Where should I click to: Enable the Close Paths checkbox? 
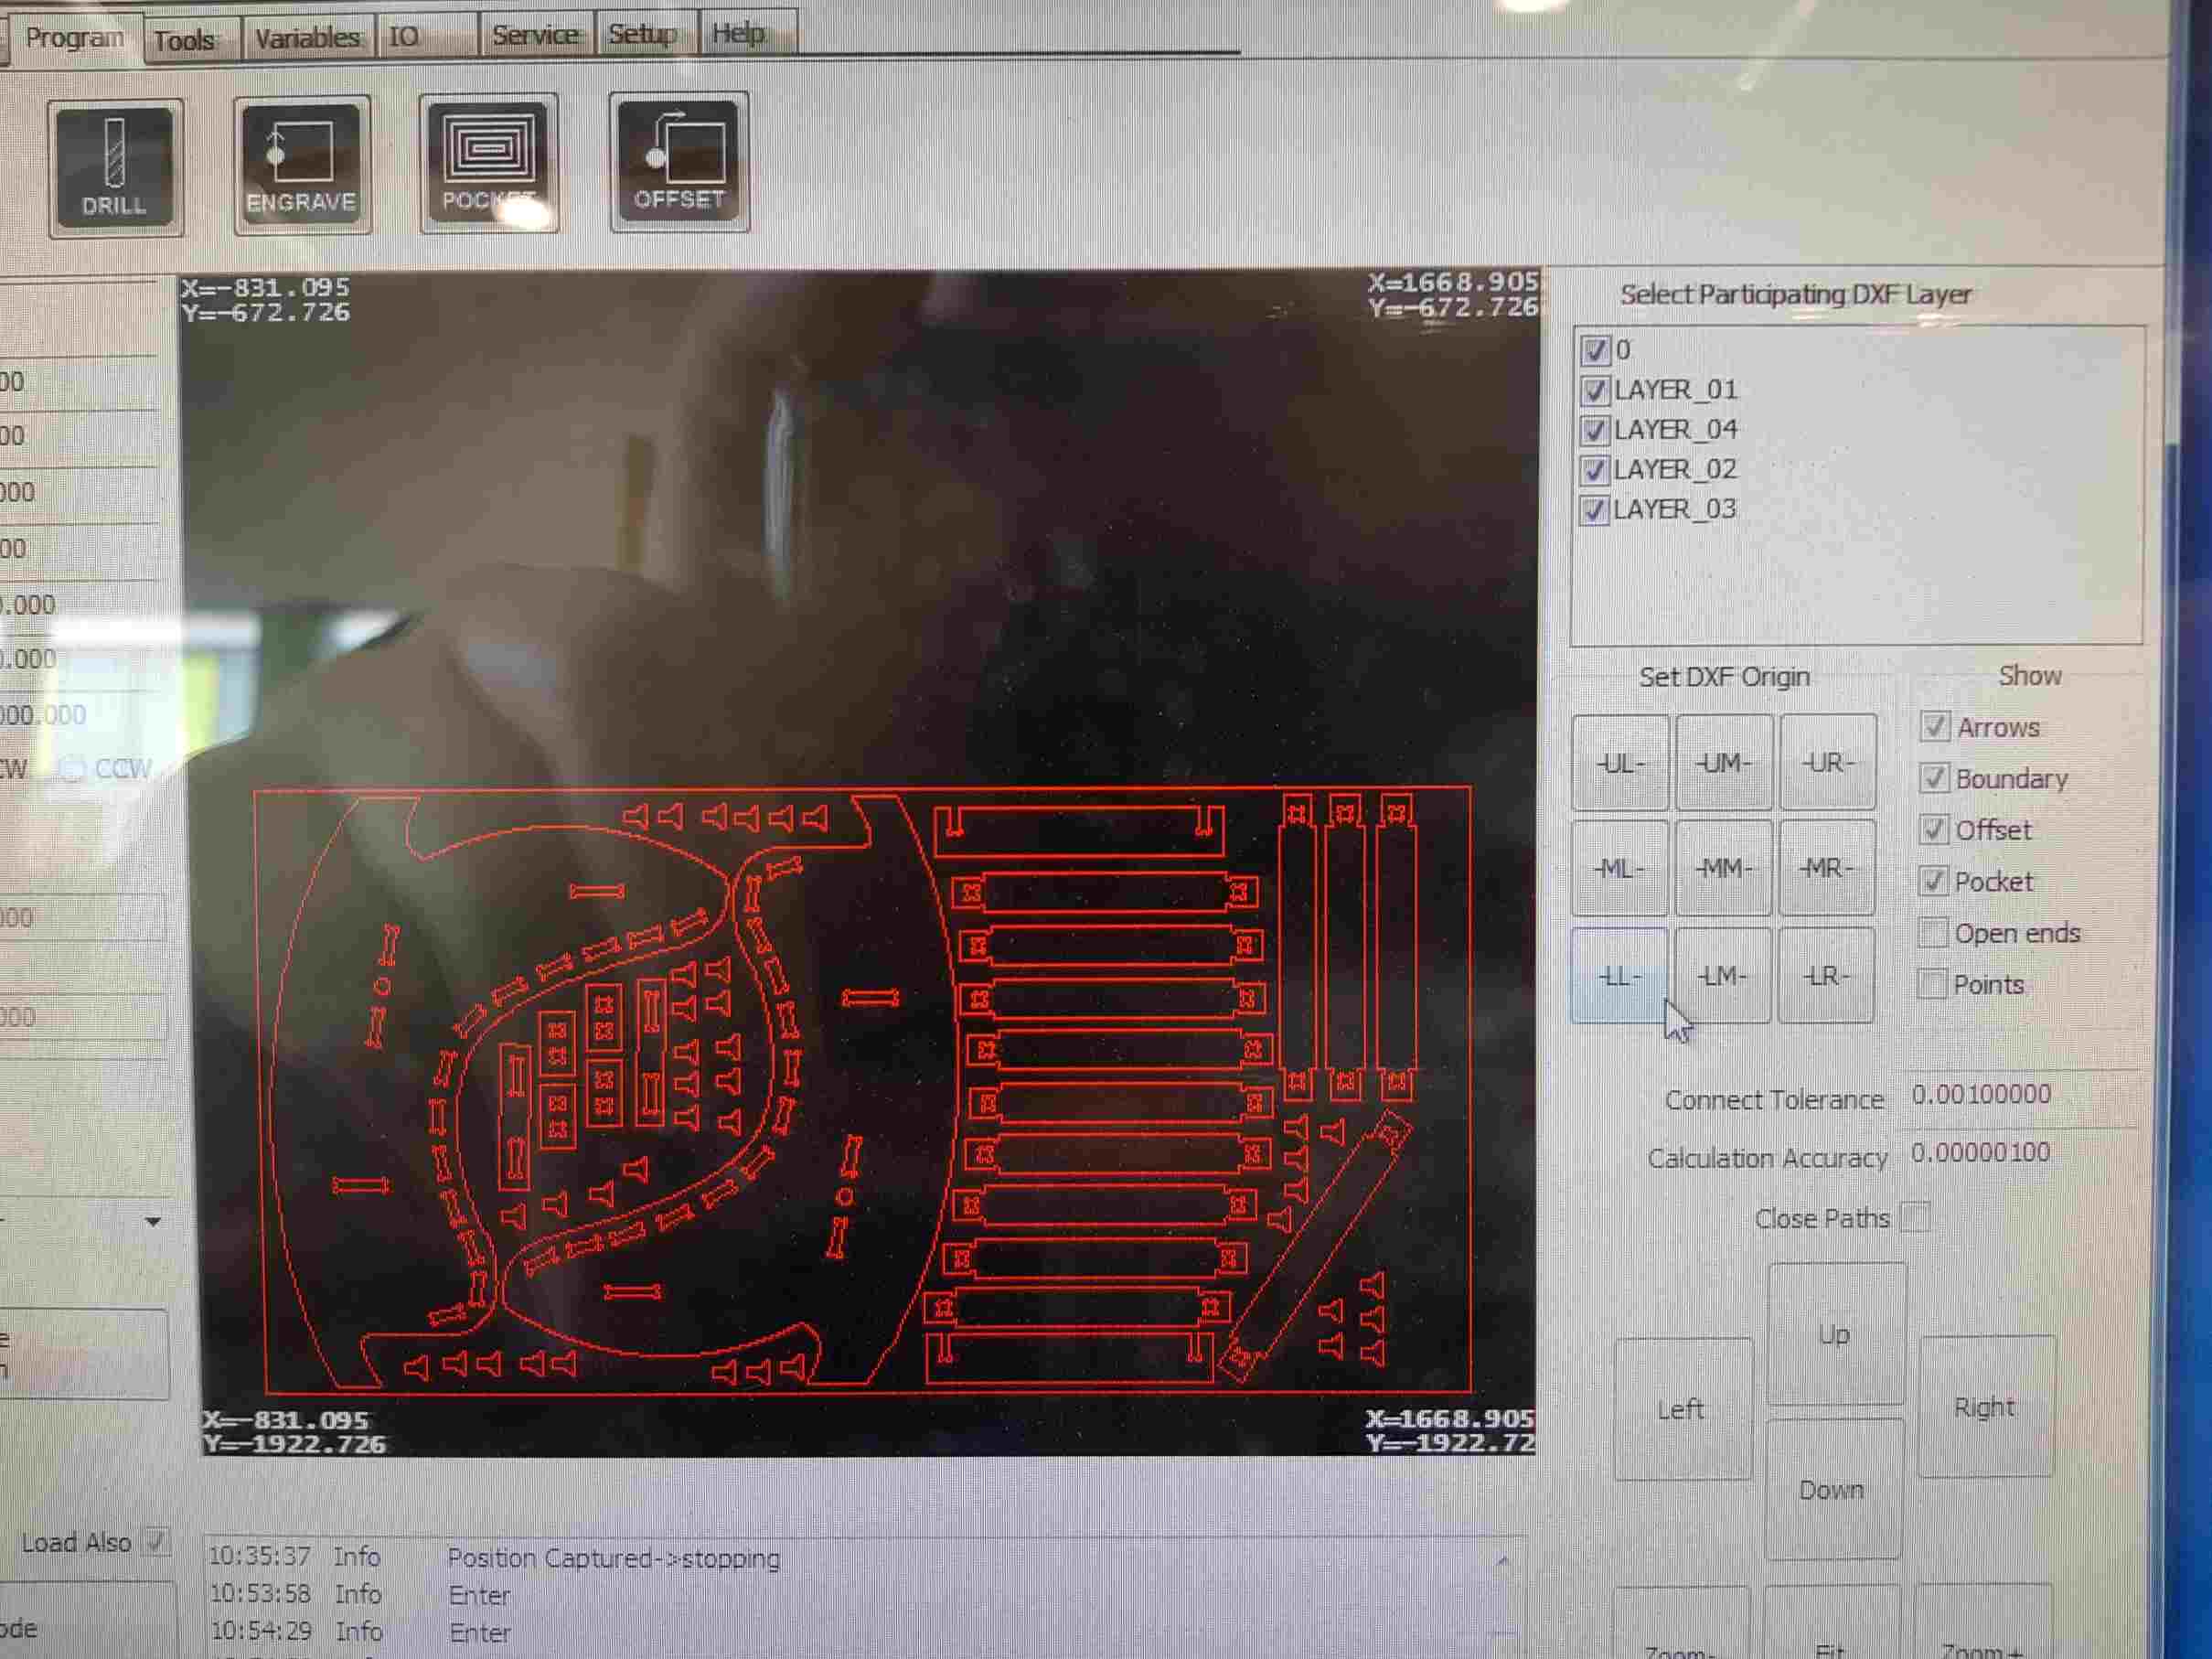point(1914,1218)
